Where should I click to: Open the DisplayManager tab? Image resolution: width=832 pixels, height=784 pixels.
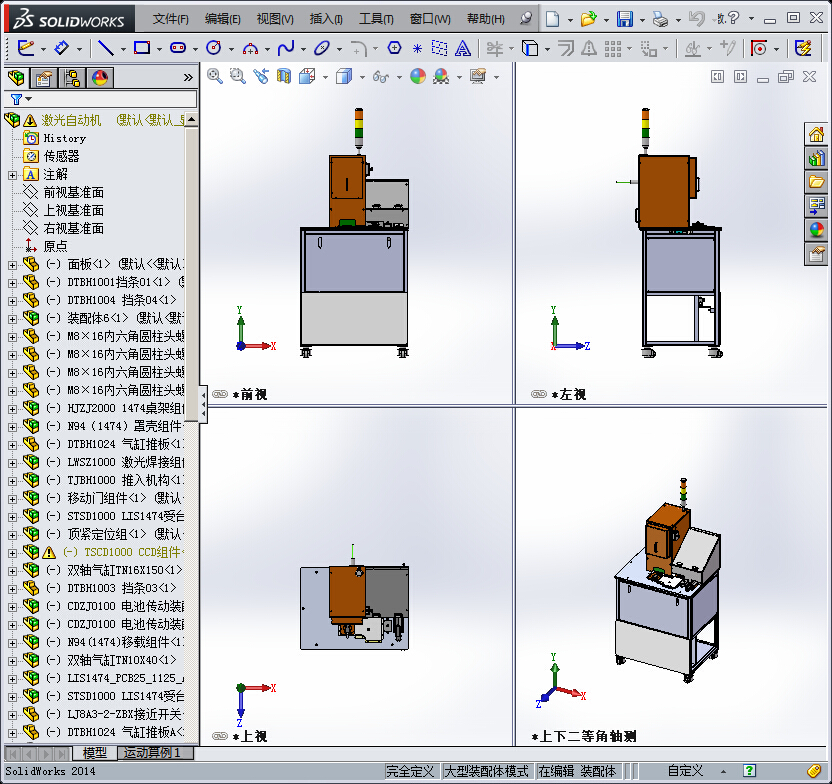(100, 78)
